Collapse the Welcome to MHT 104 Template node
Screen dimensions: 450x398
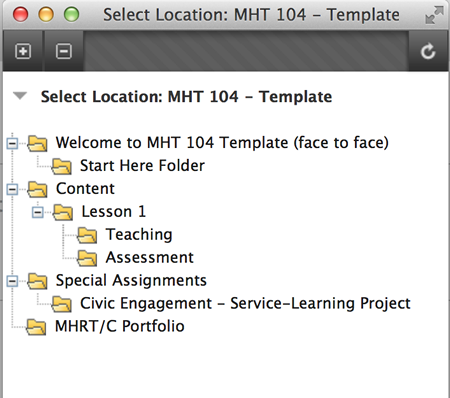pyautogui.click(x=12, y=144)
